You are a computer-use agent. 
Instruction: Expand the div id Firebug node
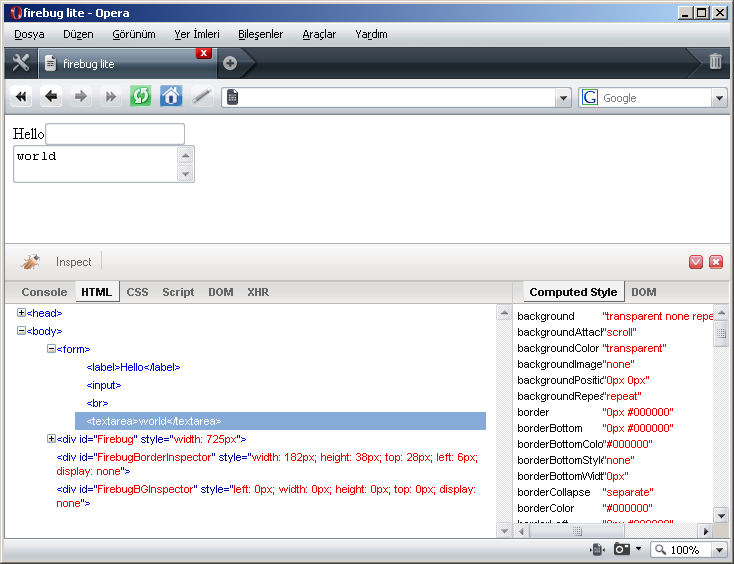(x=52, y=438)
